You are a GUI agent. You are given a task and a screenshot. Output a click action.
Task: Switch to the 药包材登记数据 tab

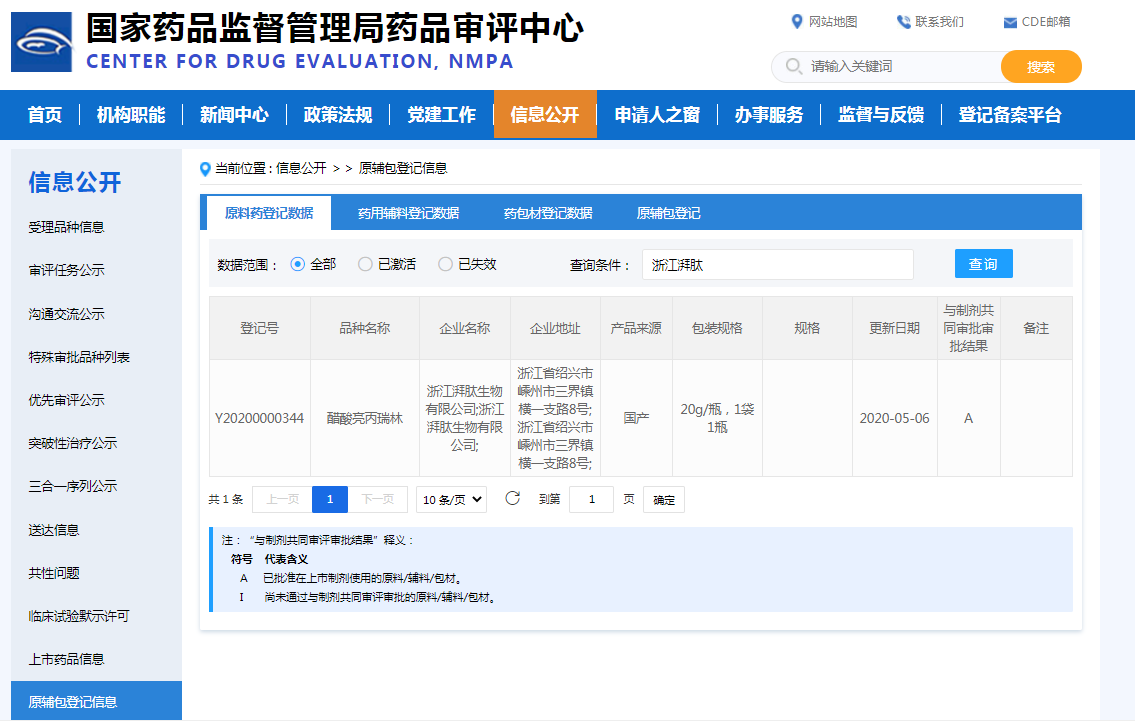click(x=550, y=212)
